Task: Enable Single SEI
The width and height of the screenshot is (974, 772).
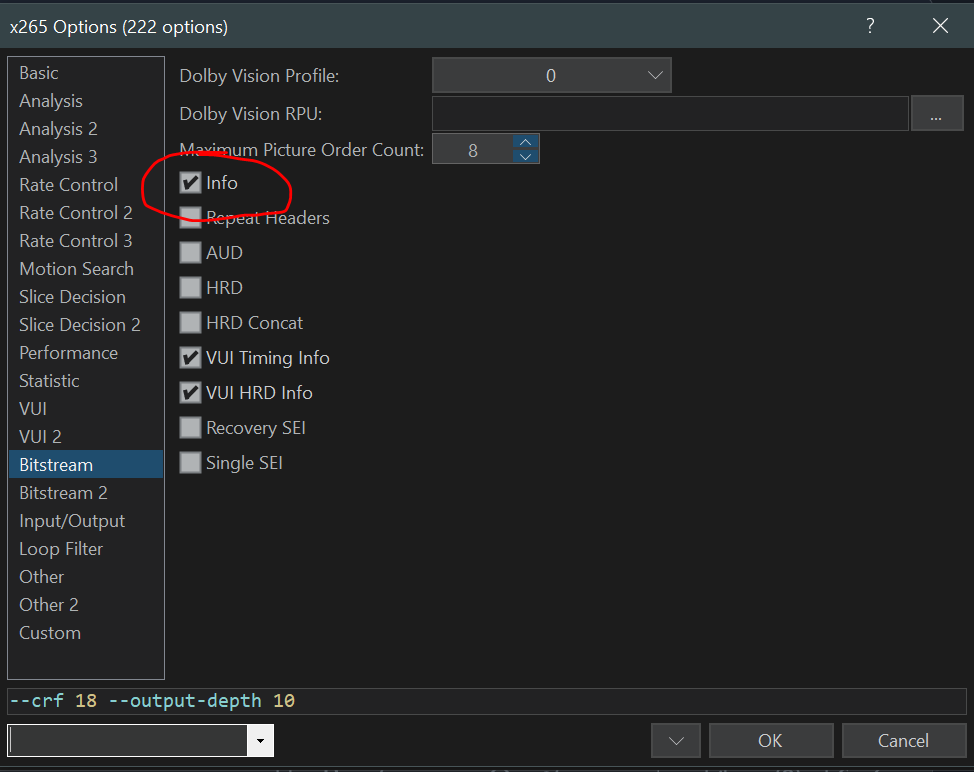Action: pyautogui.click(x=190, y=462)
